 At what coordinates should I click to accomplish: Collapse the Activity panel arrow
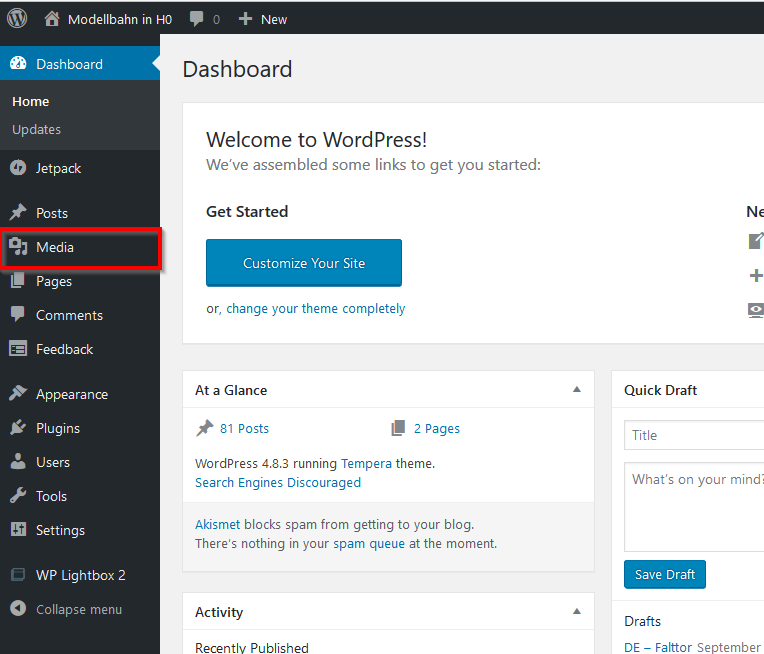coord(577,611)
